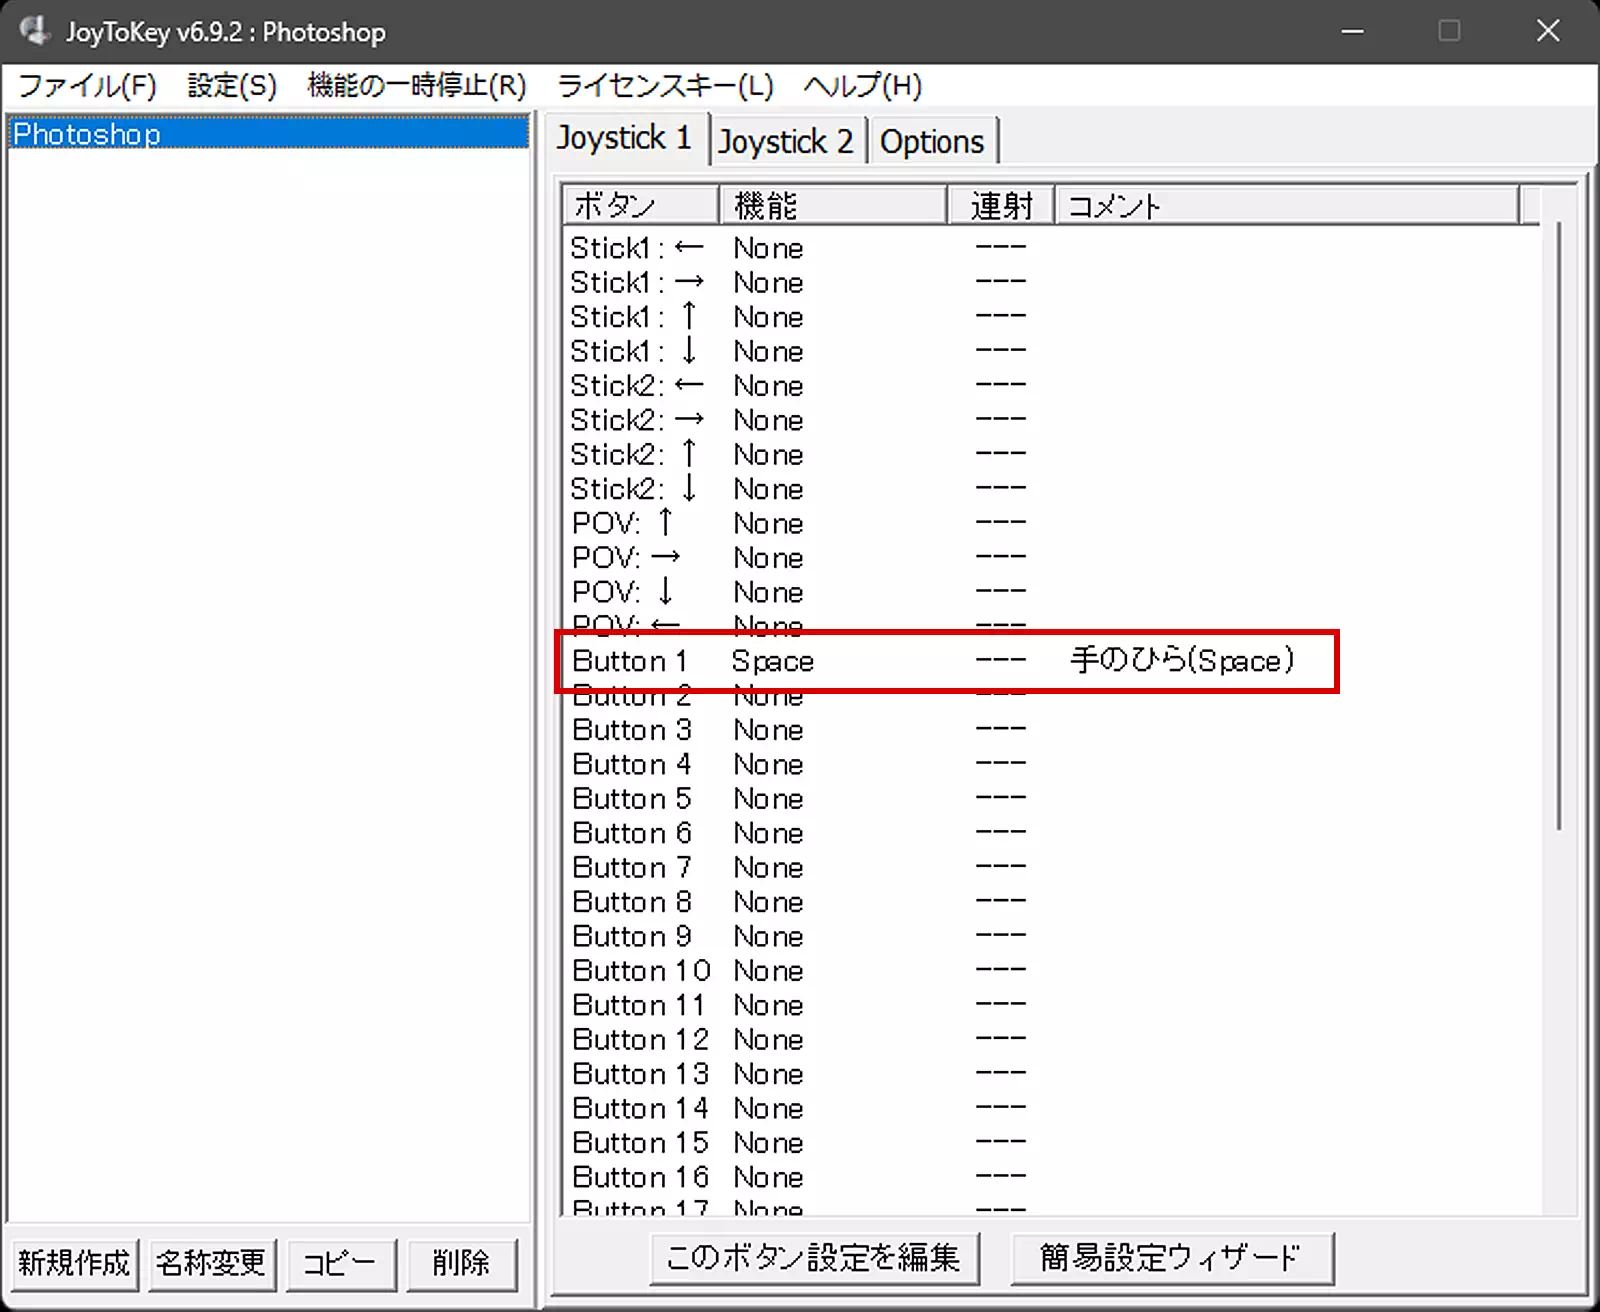Select the Button 4 row
This screenshot has height=1312, width=1600.
1050,764
